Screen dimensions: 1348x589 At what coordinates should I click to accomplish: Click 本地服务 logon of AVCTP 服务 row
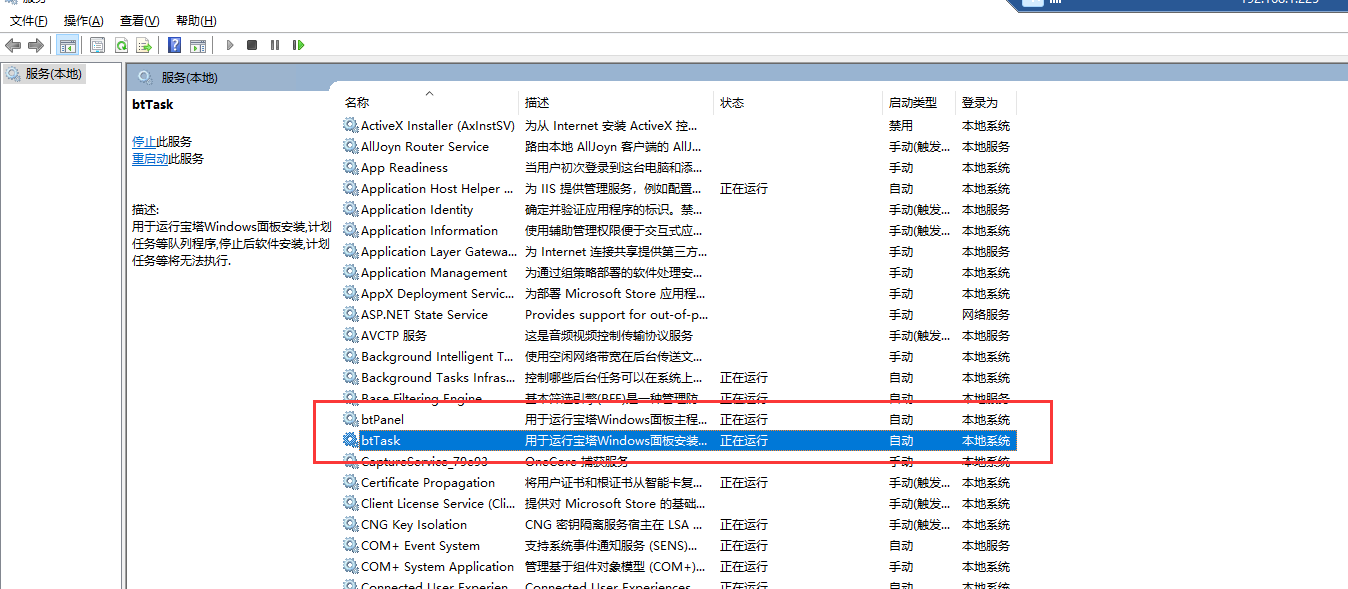click(x=986, y=336)
